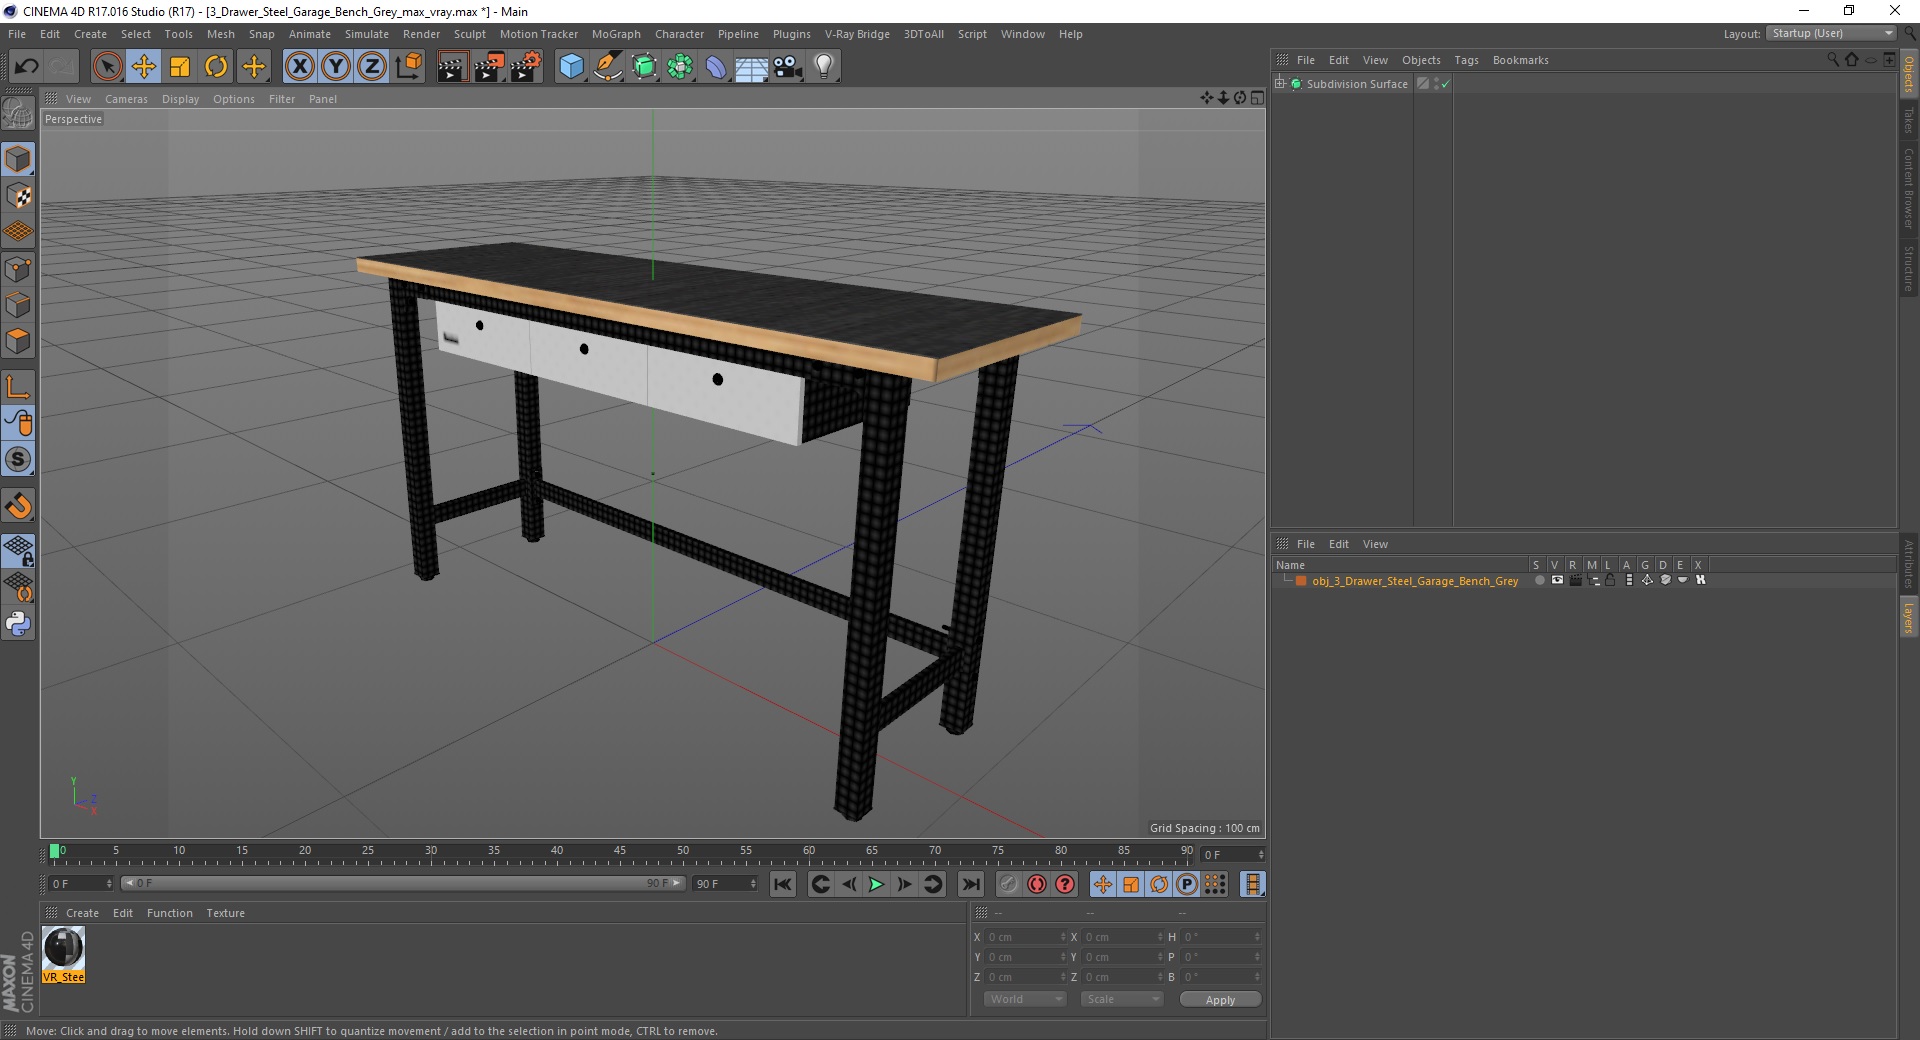The width and height of the screenshot is (1920, 1040).
Task: Toggle the Parameter keyframe P button
Action: pos(1187,884)
